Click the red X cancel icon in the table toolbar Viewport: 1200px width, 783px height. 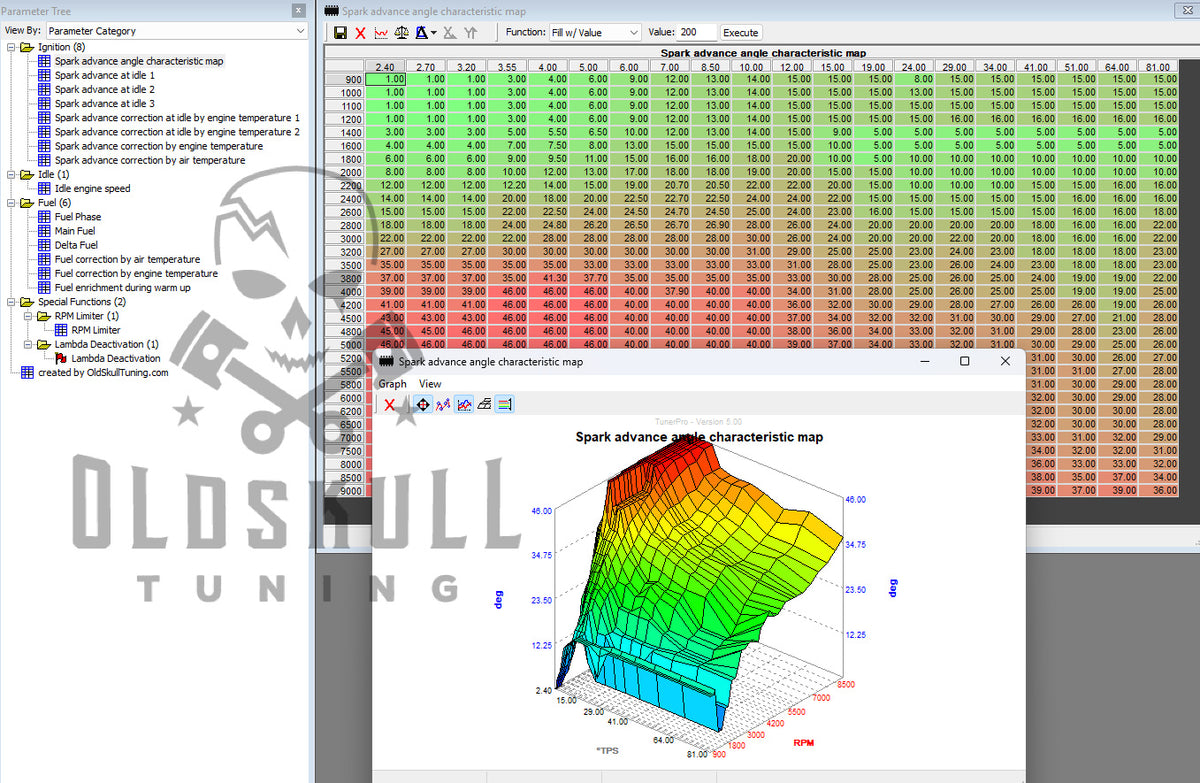tap(361, 33)
